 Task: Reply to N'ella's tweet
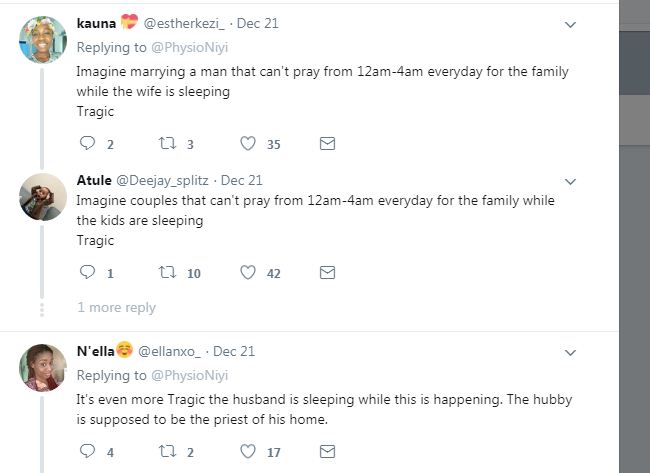pos(86,452)
